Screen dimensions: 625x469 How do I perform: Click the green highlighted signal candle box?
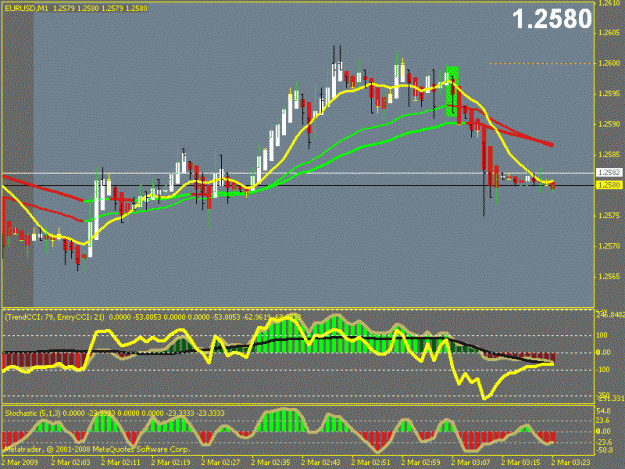click(x=452, y=92)
